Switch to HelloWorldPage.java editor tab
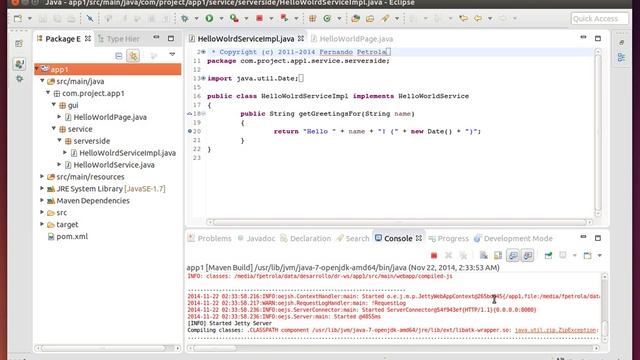Image resolution: width=640 pixels, height=360 pixels. pos(352,39)
